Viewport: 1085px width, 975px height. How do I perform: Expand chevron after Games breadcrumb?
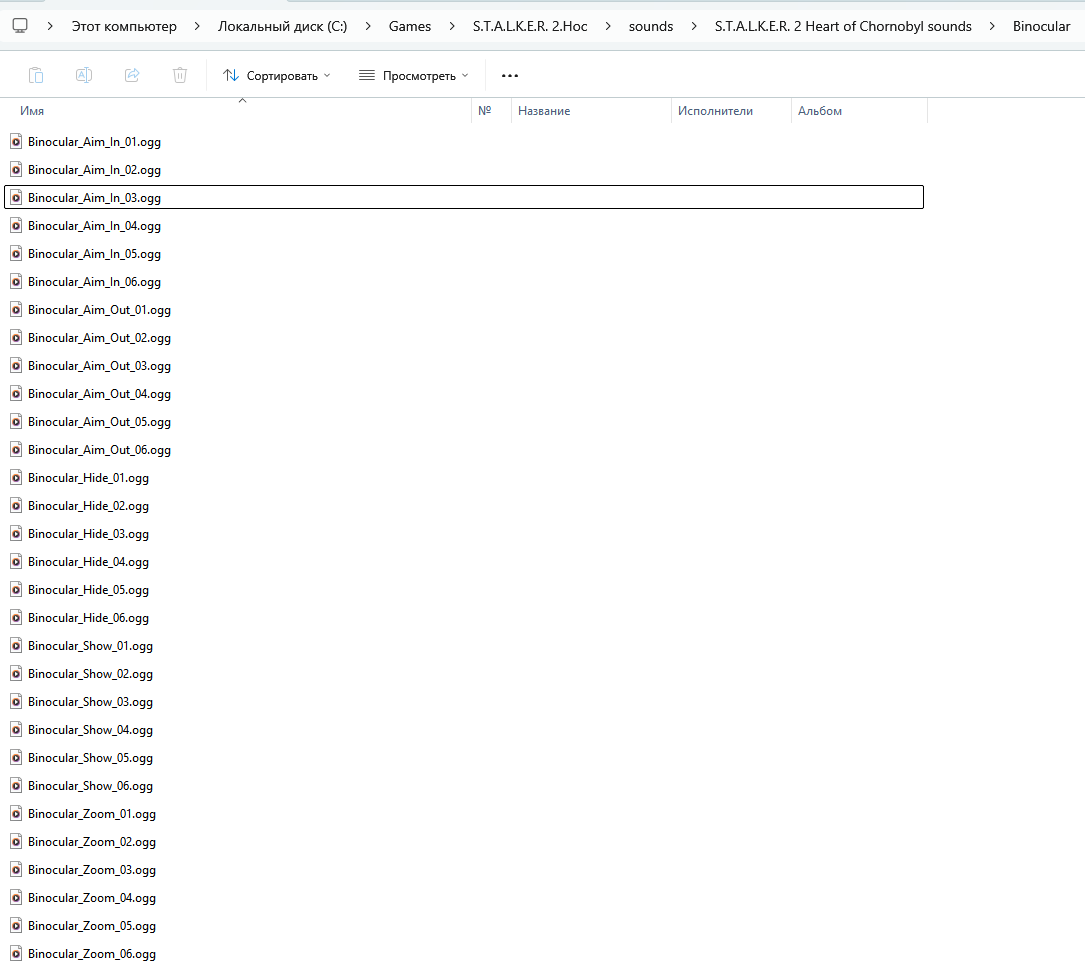pos(452,26)
